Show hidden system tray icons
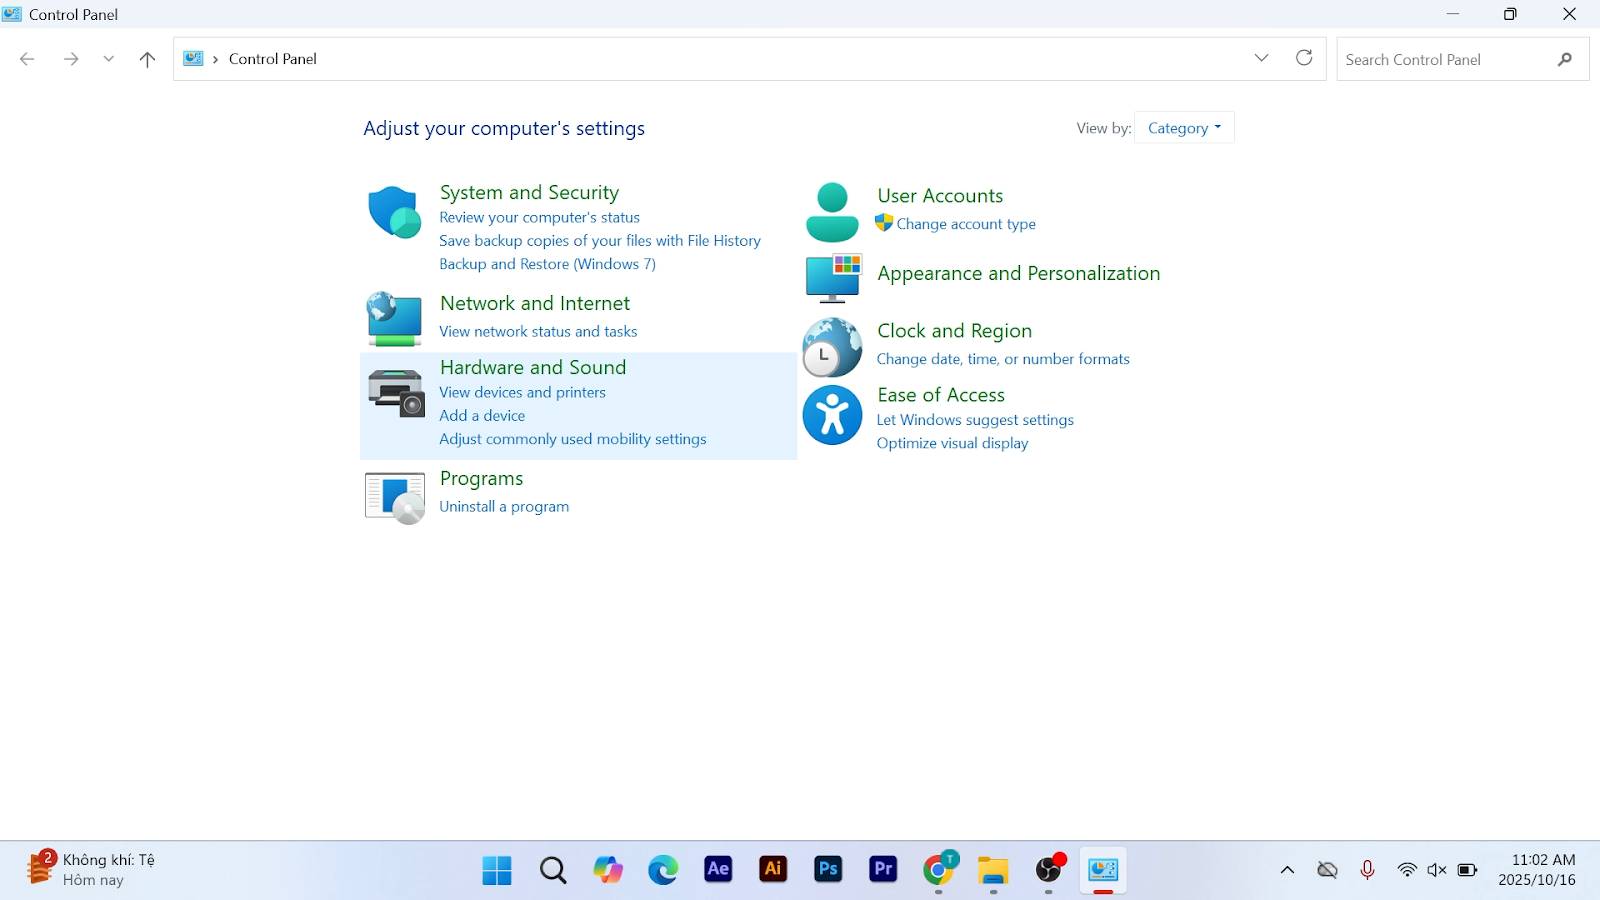The image size is (1600, 900). click(x=1287, y=870)
